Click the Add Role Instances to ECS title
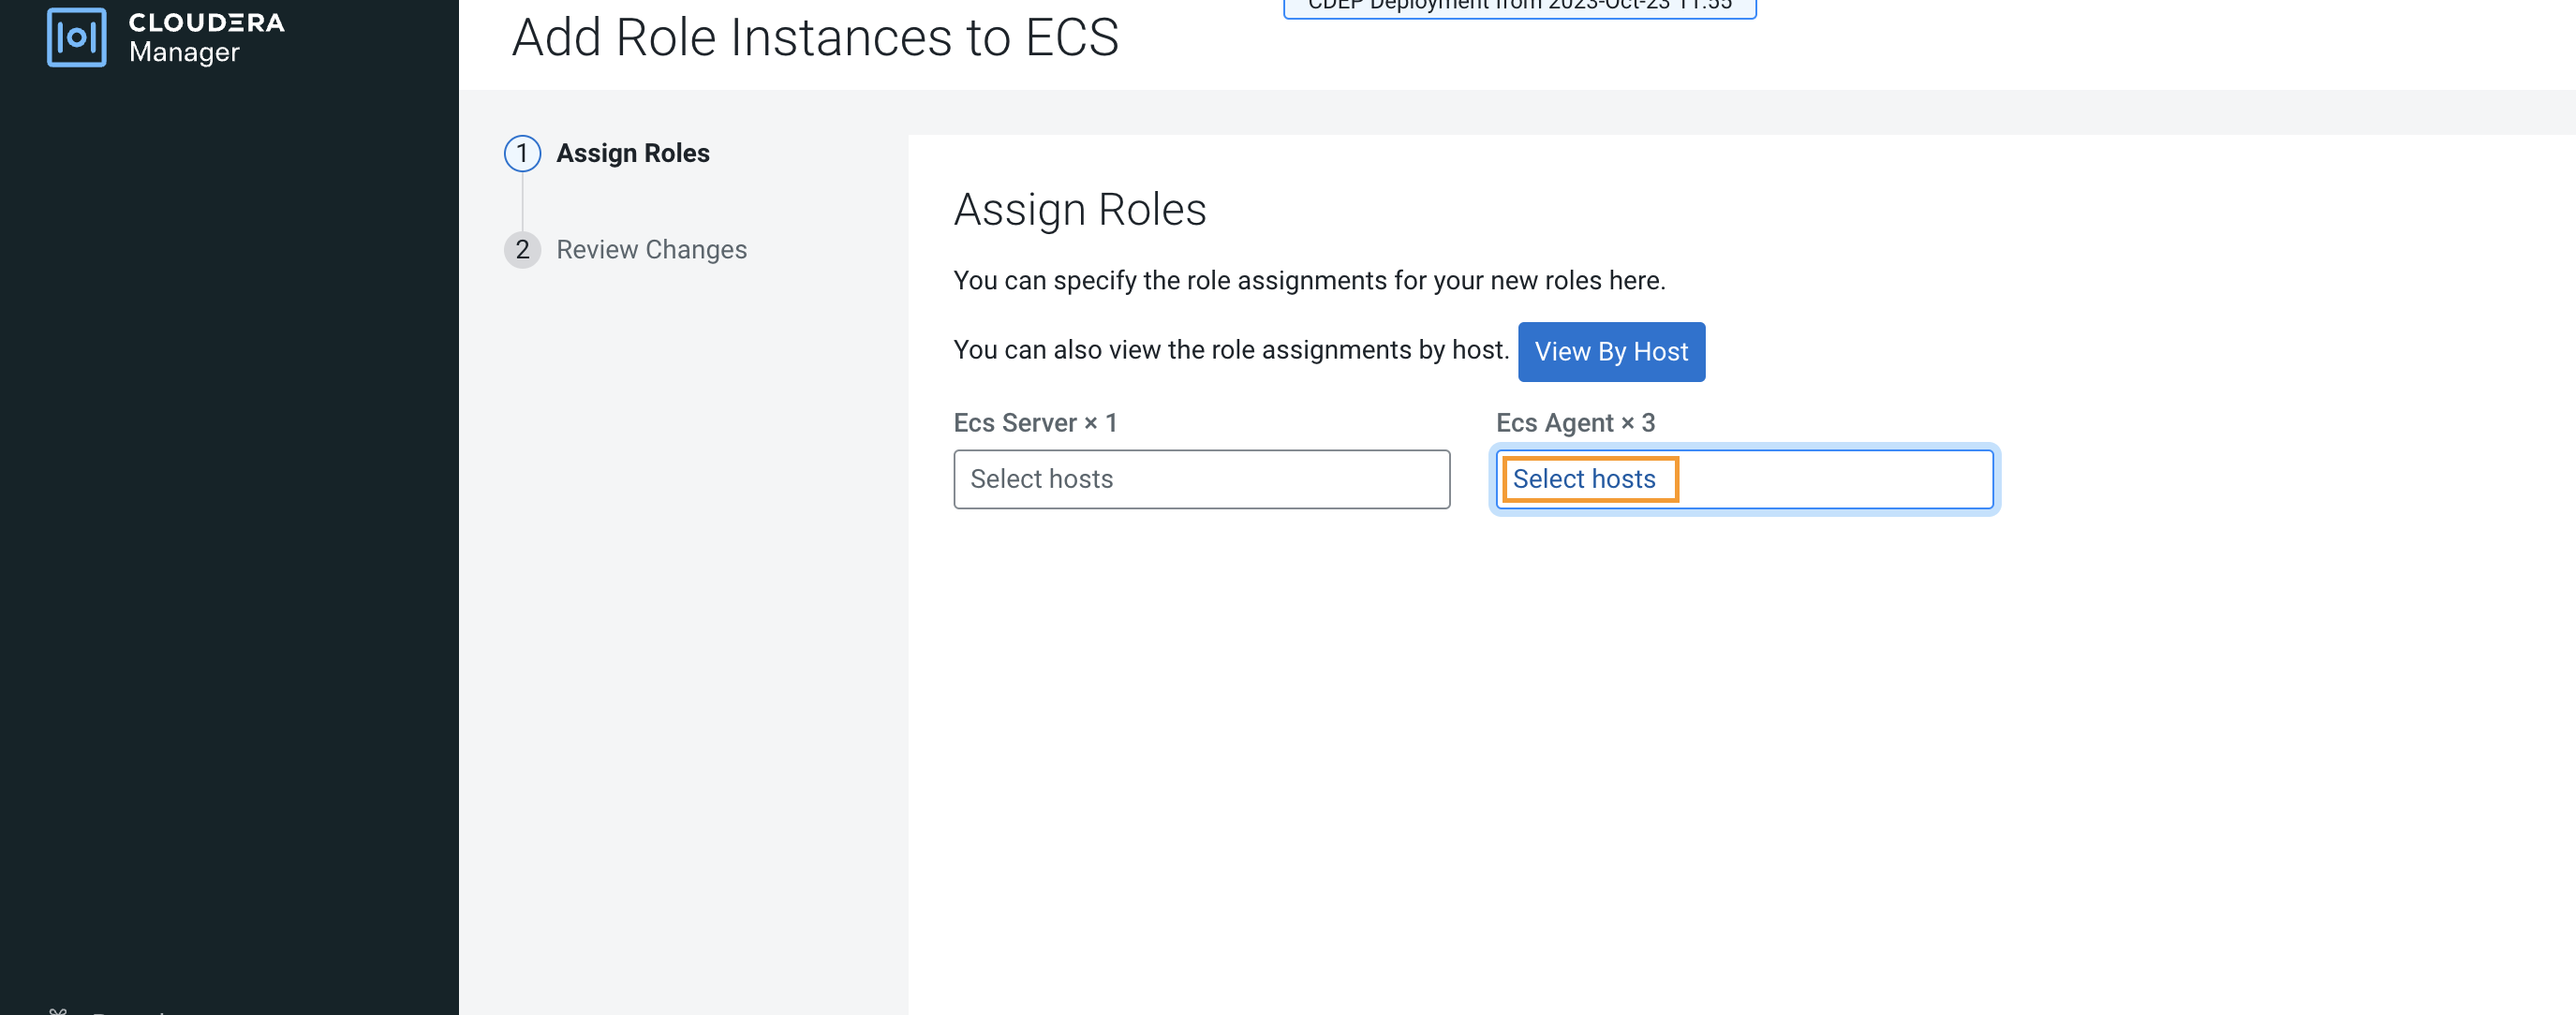The width and height of the screenshot is (2576, 1015). [x=815, y=38]
